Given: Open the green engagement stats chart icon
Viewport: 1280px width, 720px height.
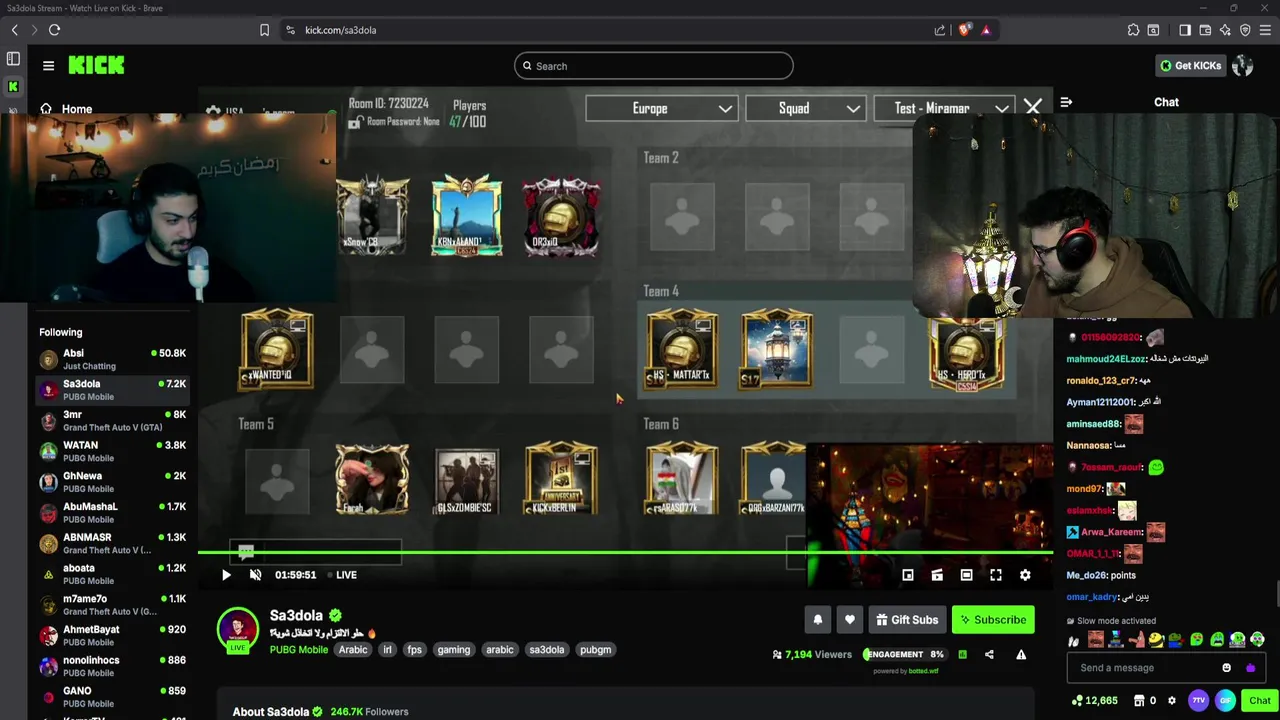Looking at the screenshot, I should [962, 655].
